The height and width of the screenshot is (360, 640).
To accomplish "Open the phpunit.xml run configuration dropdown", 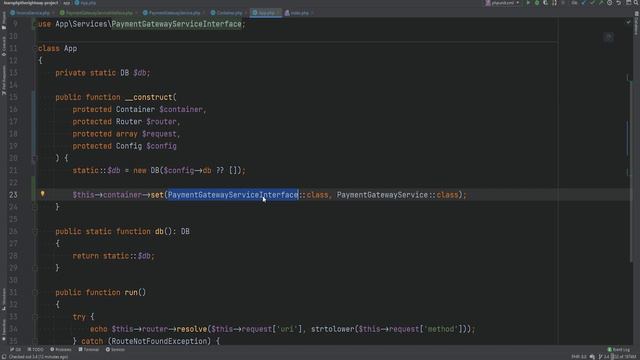I will (502, 3).
